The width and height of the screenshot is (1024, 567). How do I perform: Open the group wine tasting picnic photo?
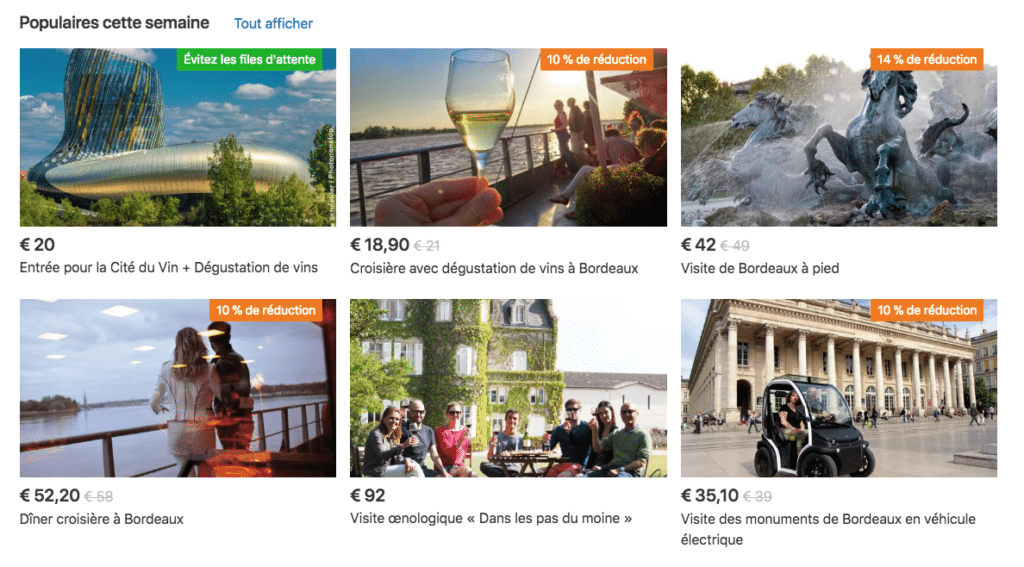click(508, 388)
